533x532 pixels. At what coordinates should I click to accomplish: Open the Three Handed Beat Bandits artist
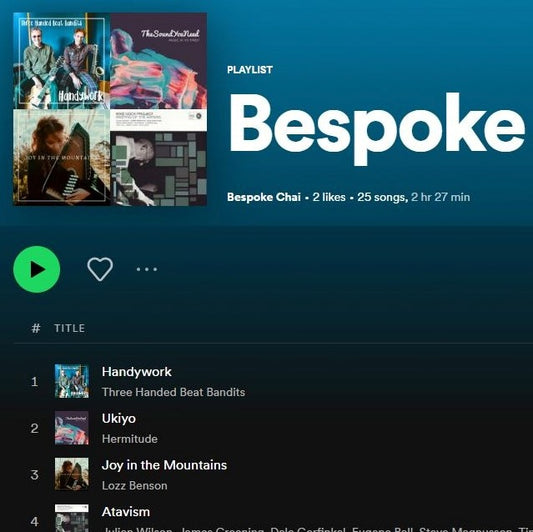[173, 392]
